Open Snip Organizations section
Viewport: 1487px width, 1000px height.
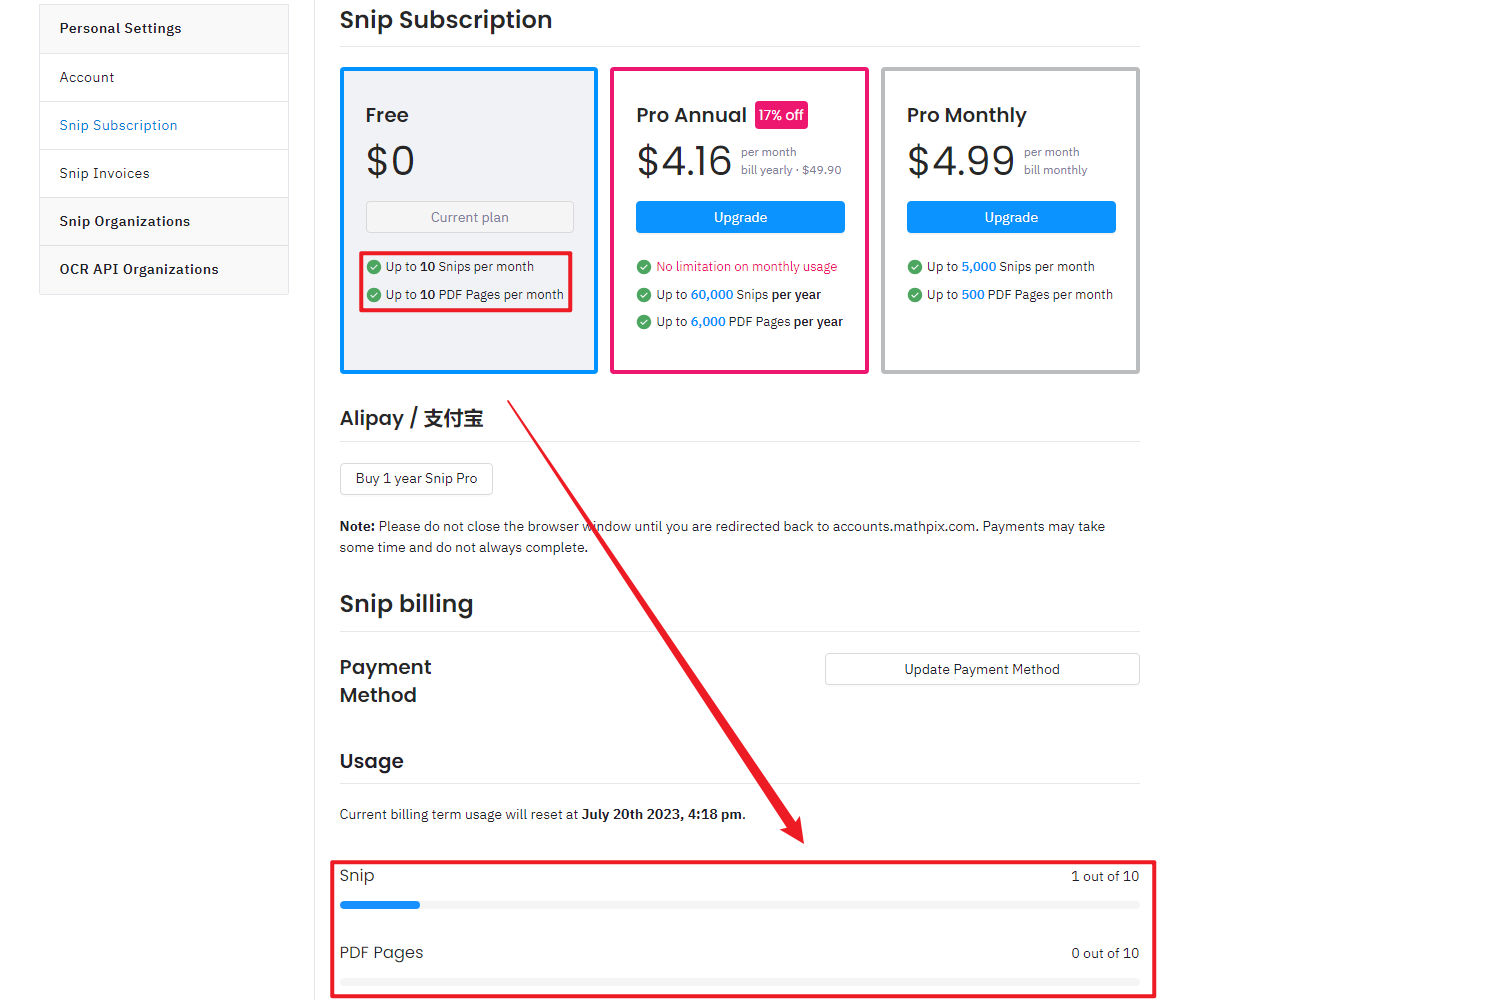(124, 221)
